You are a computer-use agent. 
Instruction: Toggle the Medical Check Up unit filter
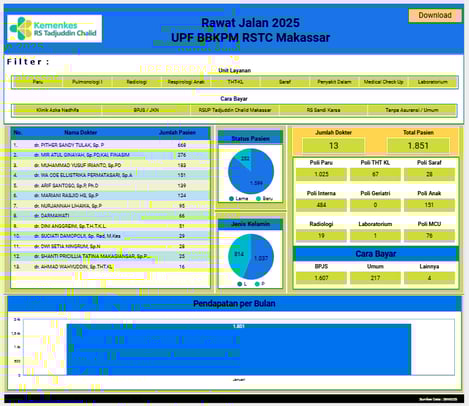[x=383, y=82]
